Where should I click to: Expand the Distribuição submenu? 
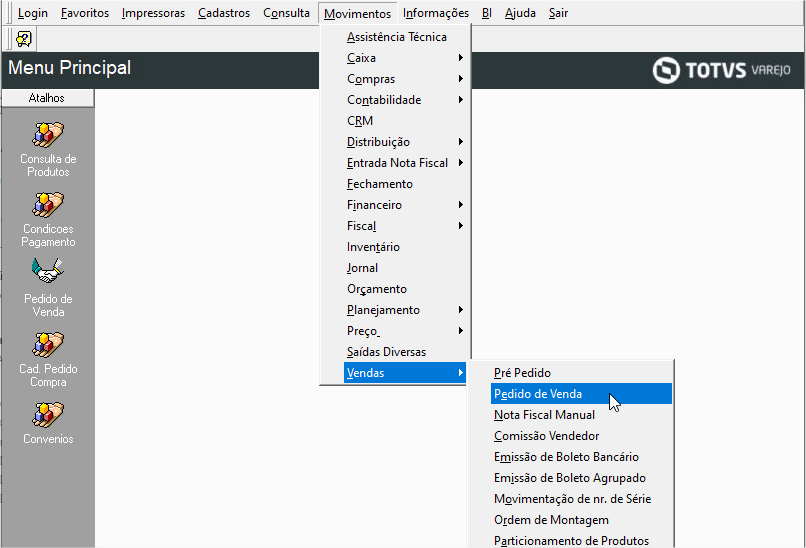[x=405, y=142]
